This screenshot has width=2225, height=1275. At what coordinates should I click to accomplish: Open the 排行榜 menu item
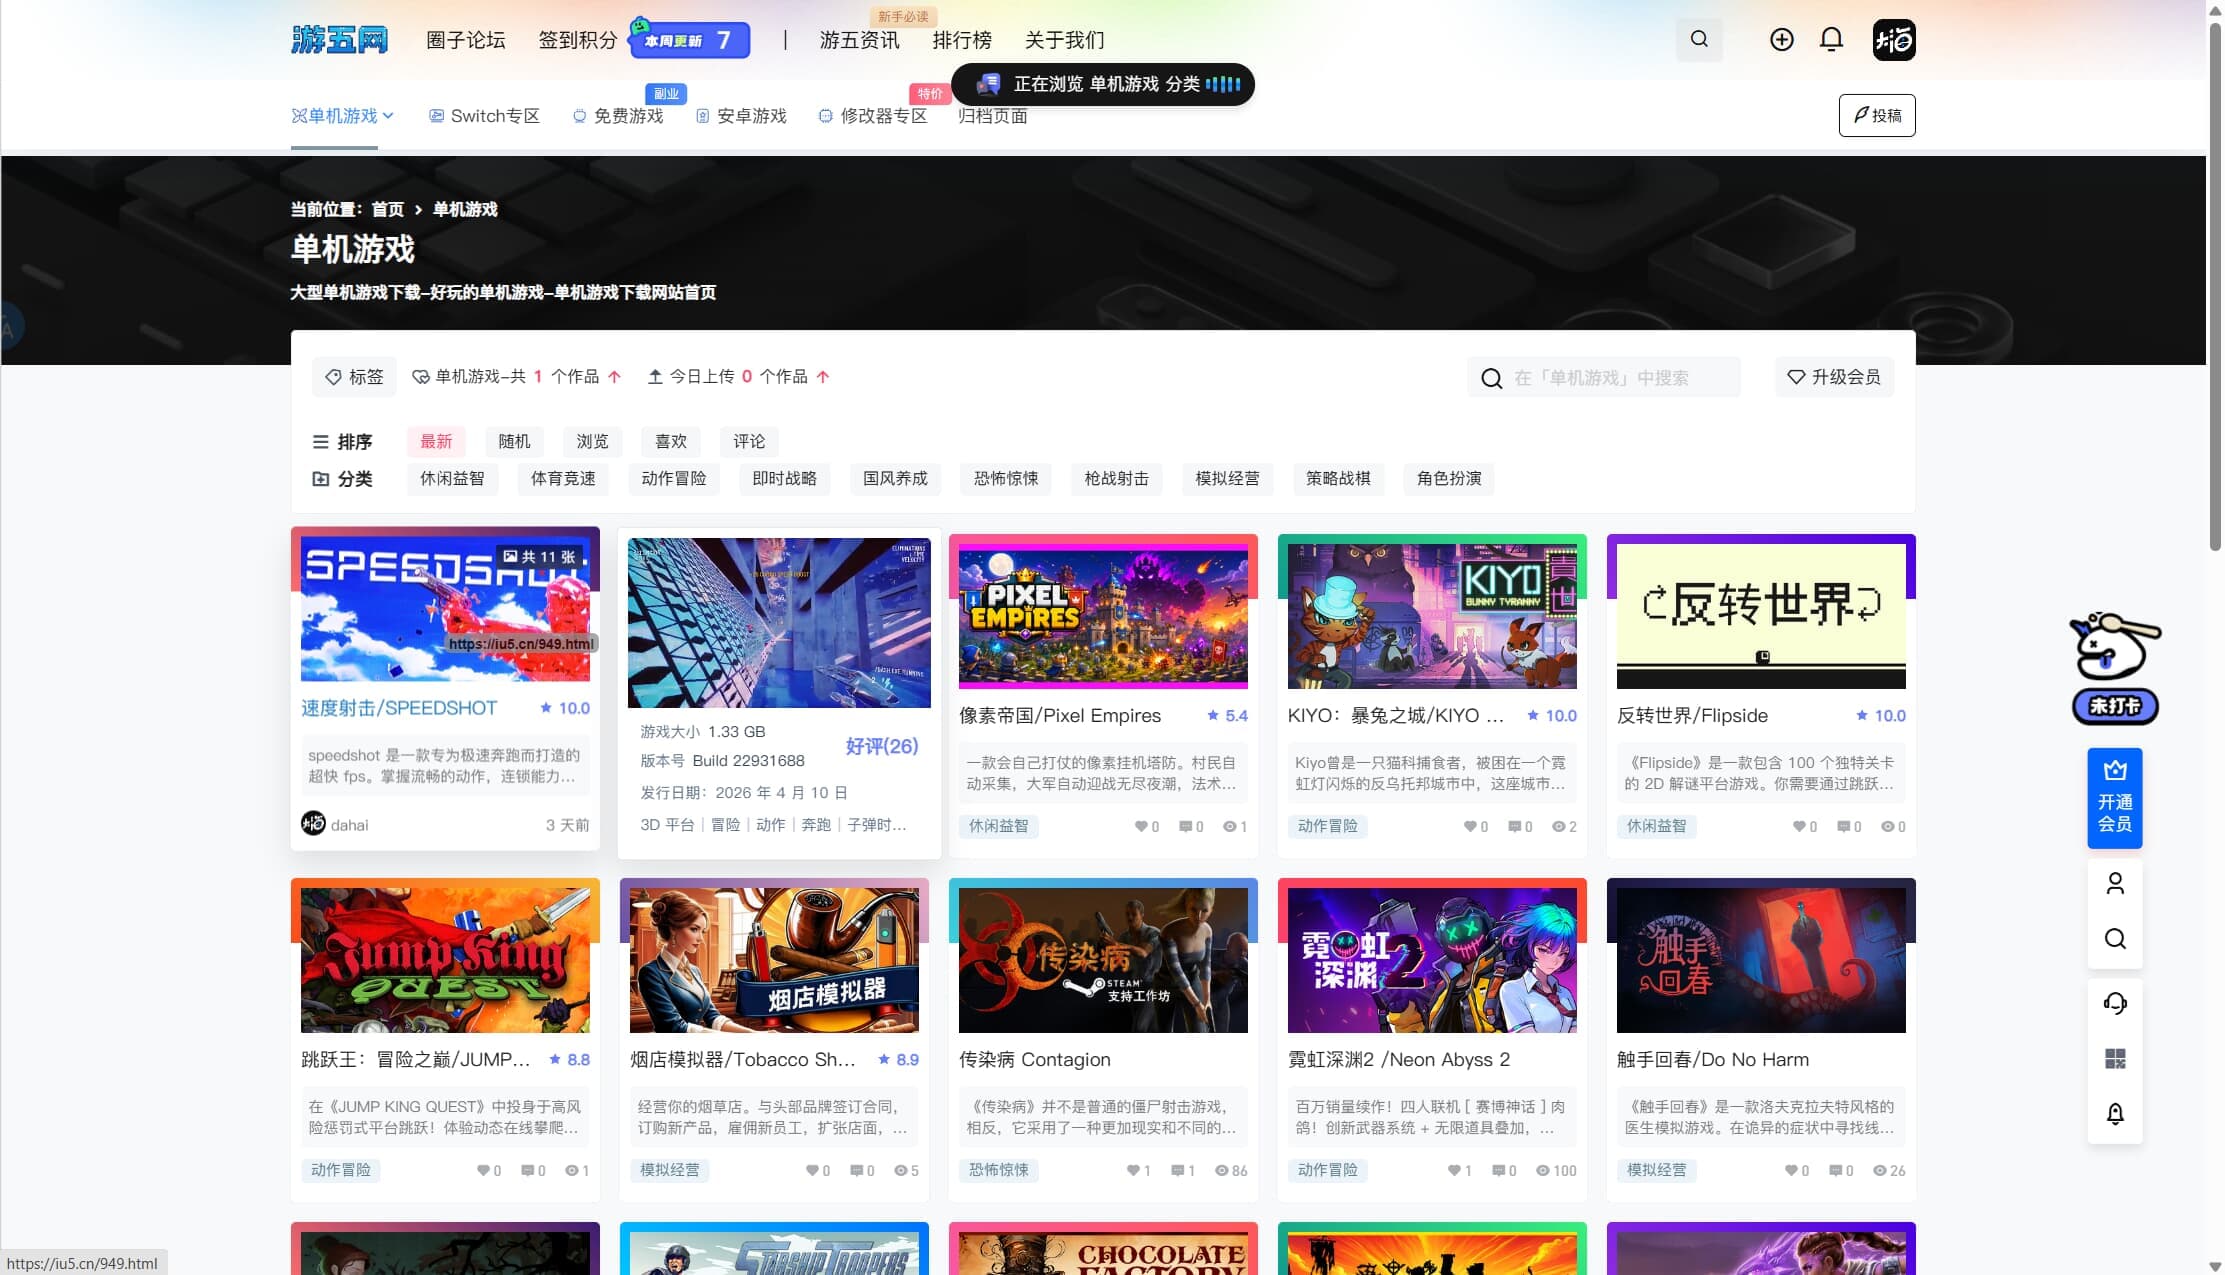click(x=962, y=40)
